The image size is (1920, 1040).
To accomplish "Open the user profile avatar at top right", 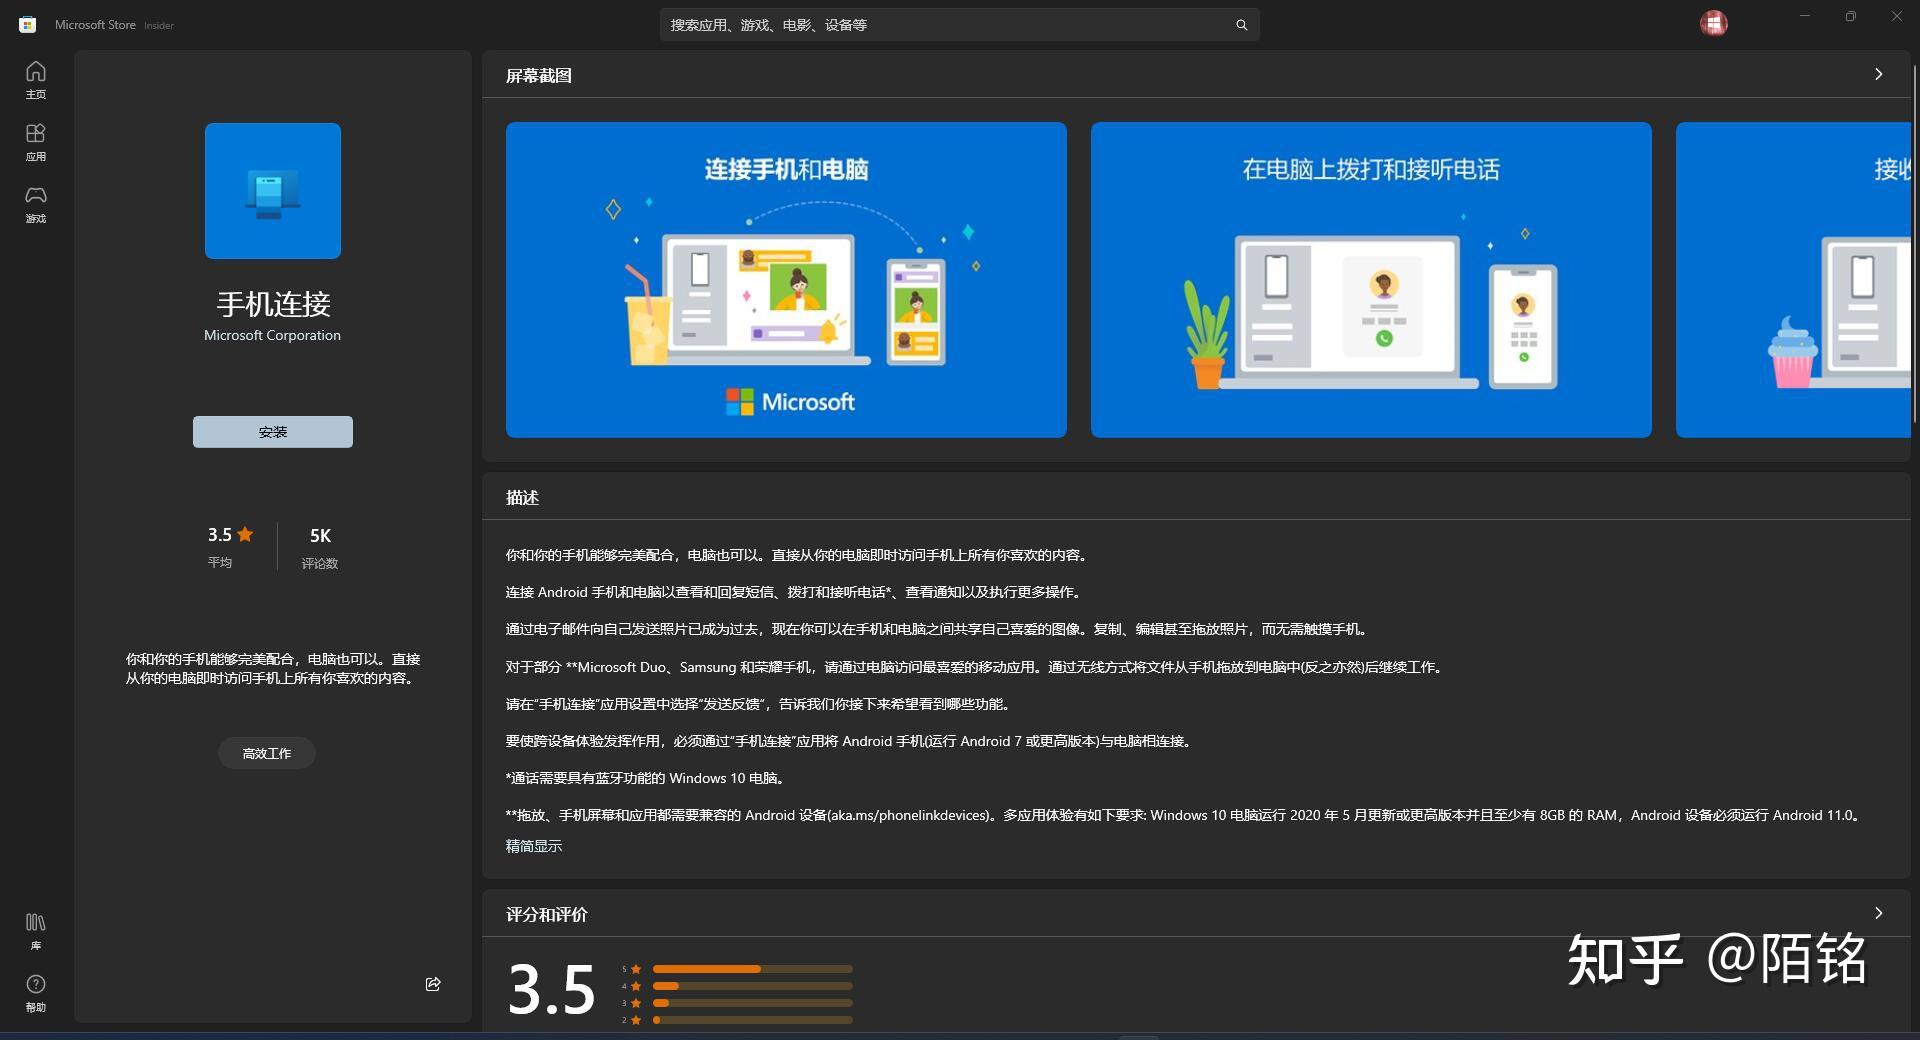I will pyautogui.click(x=1714, y=23).
